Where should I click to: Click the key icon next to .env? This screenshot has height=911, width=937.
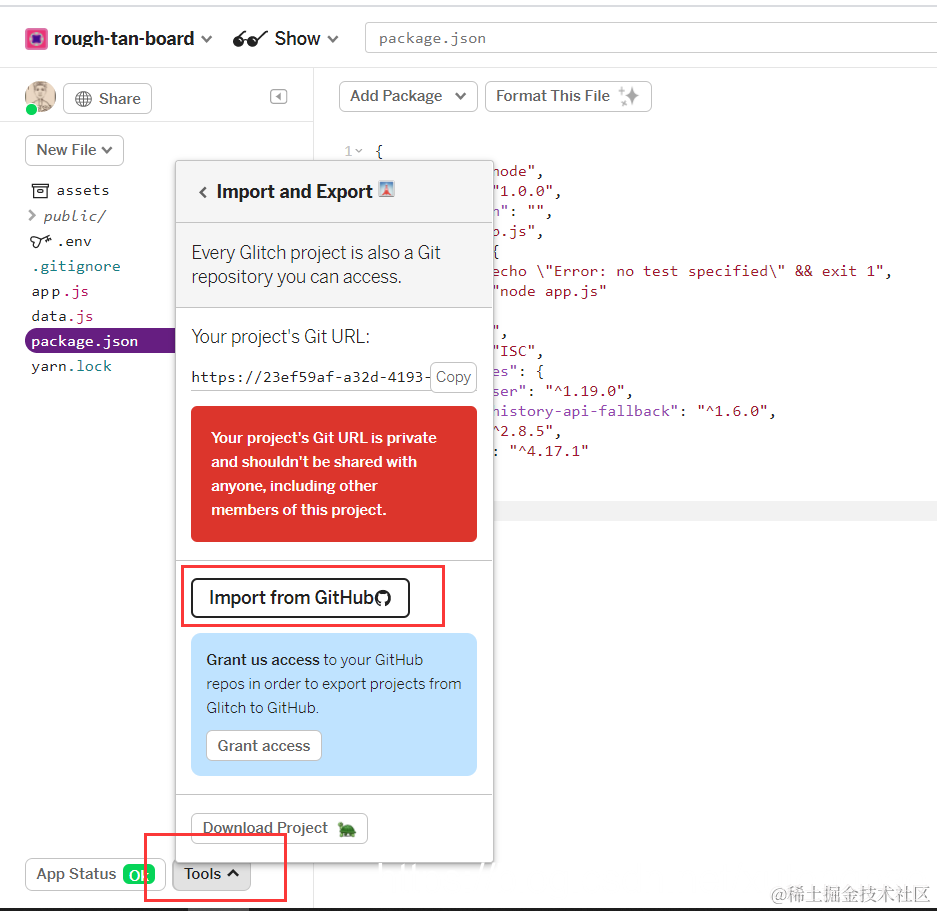[41, 241]
